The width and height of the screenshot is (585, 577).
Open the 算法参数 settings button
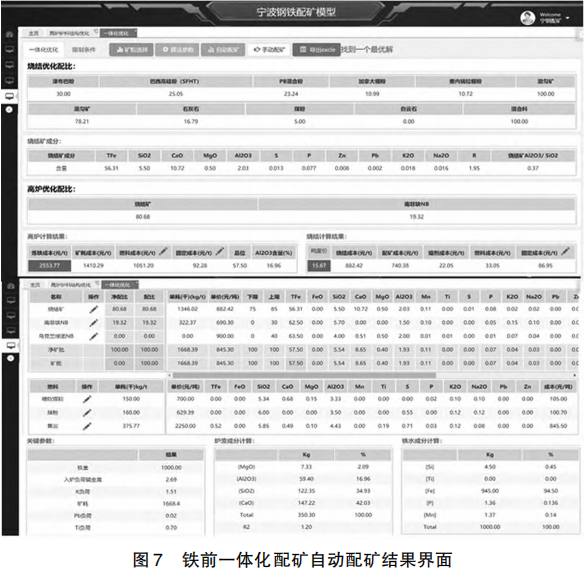pyautogui.click(x=177, y=50)
